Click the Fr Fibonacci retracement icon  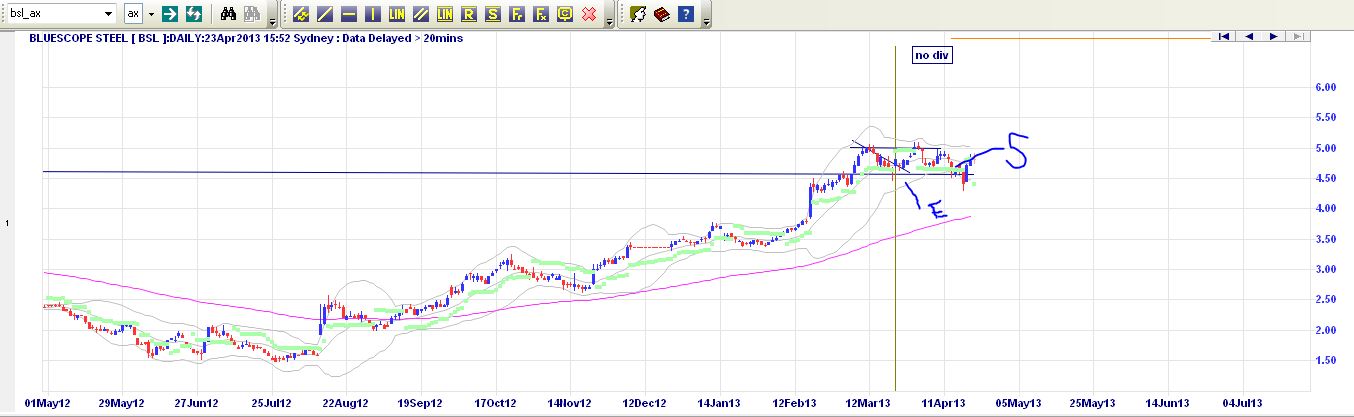[x=517, y=14]
